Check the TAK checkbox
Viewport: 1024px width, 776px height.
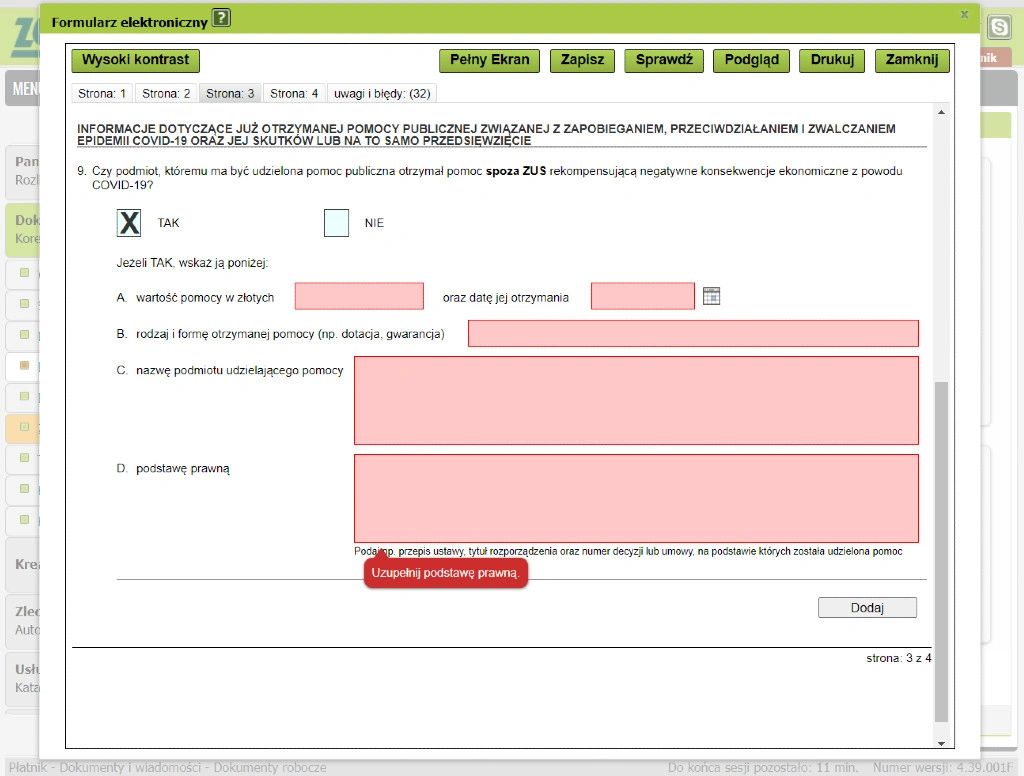tap(129, 223)
